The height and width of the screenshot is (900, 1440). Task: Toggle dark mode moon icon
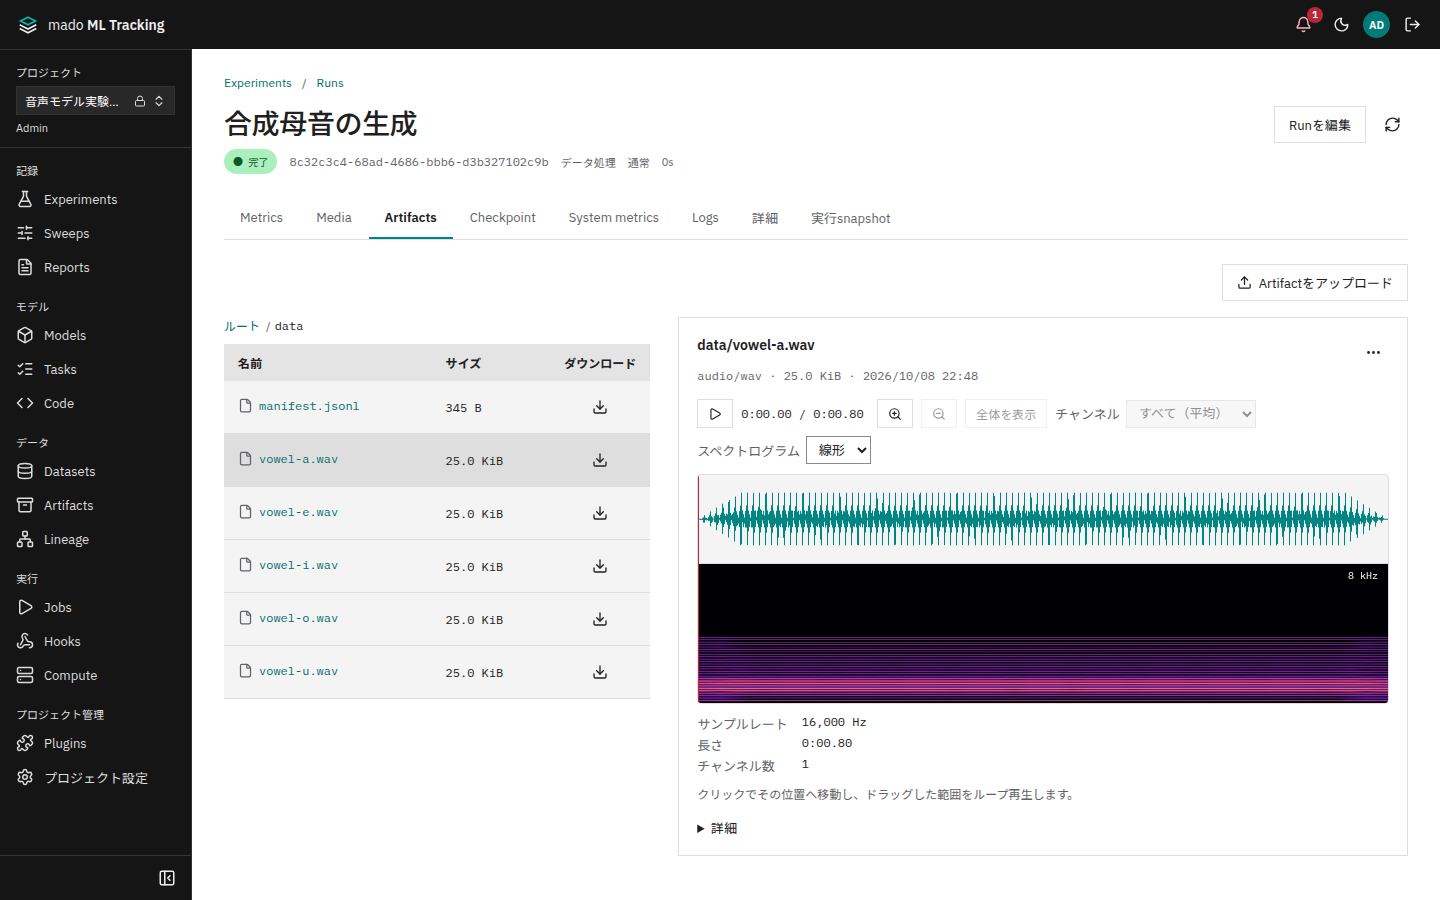click(1341, 24)
